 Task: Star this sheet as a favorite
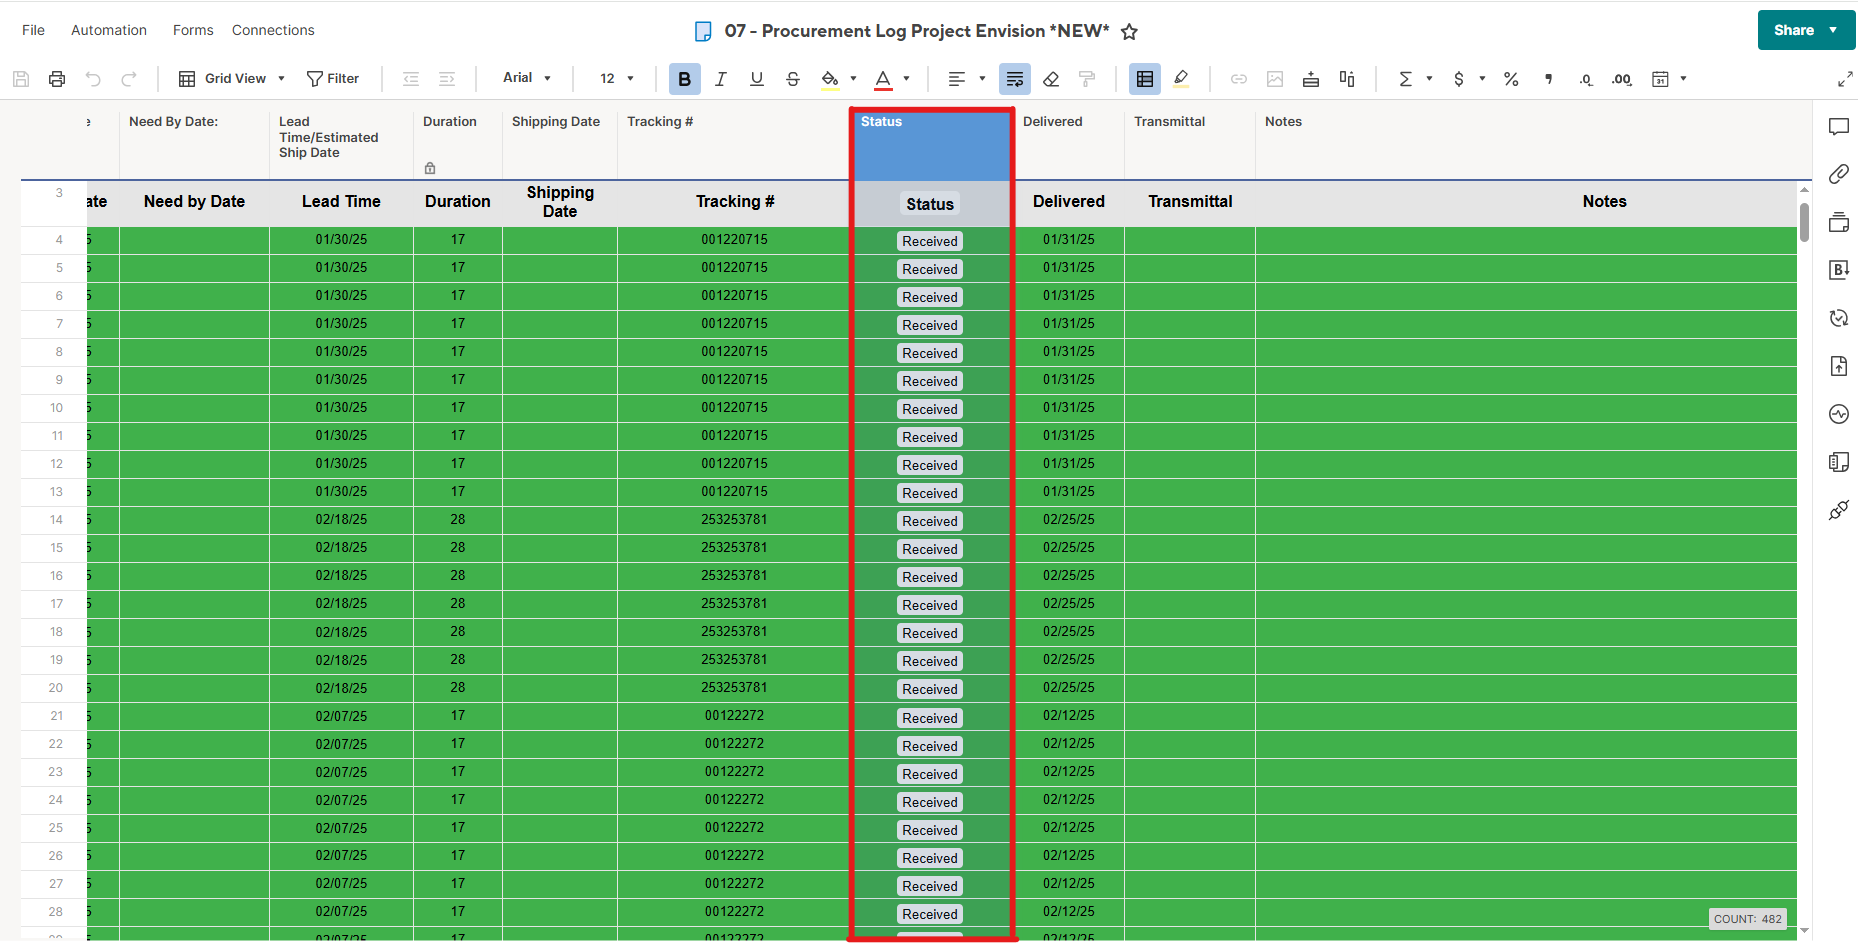click(x=1129, y=32)
